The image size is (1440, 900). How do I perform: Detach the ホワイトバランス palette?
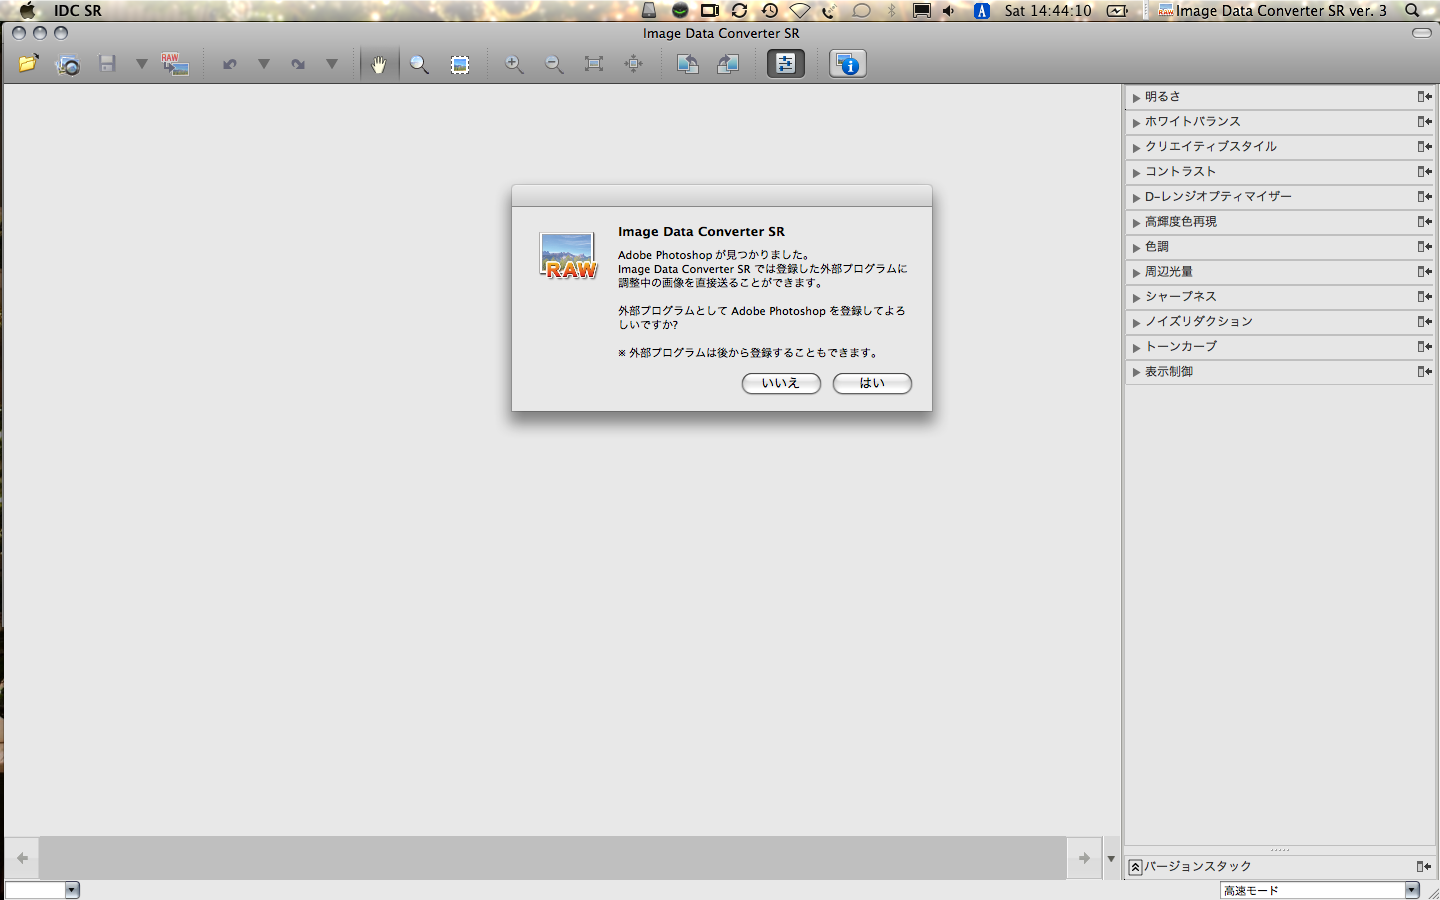(1424, 121)
